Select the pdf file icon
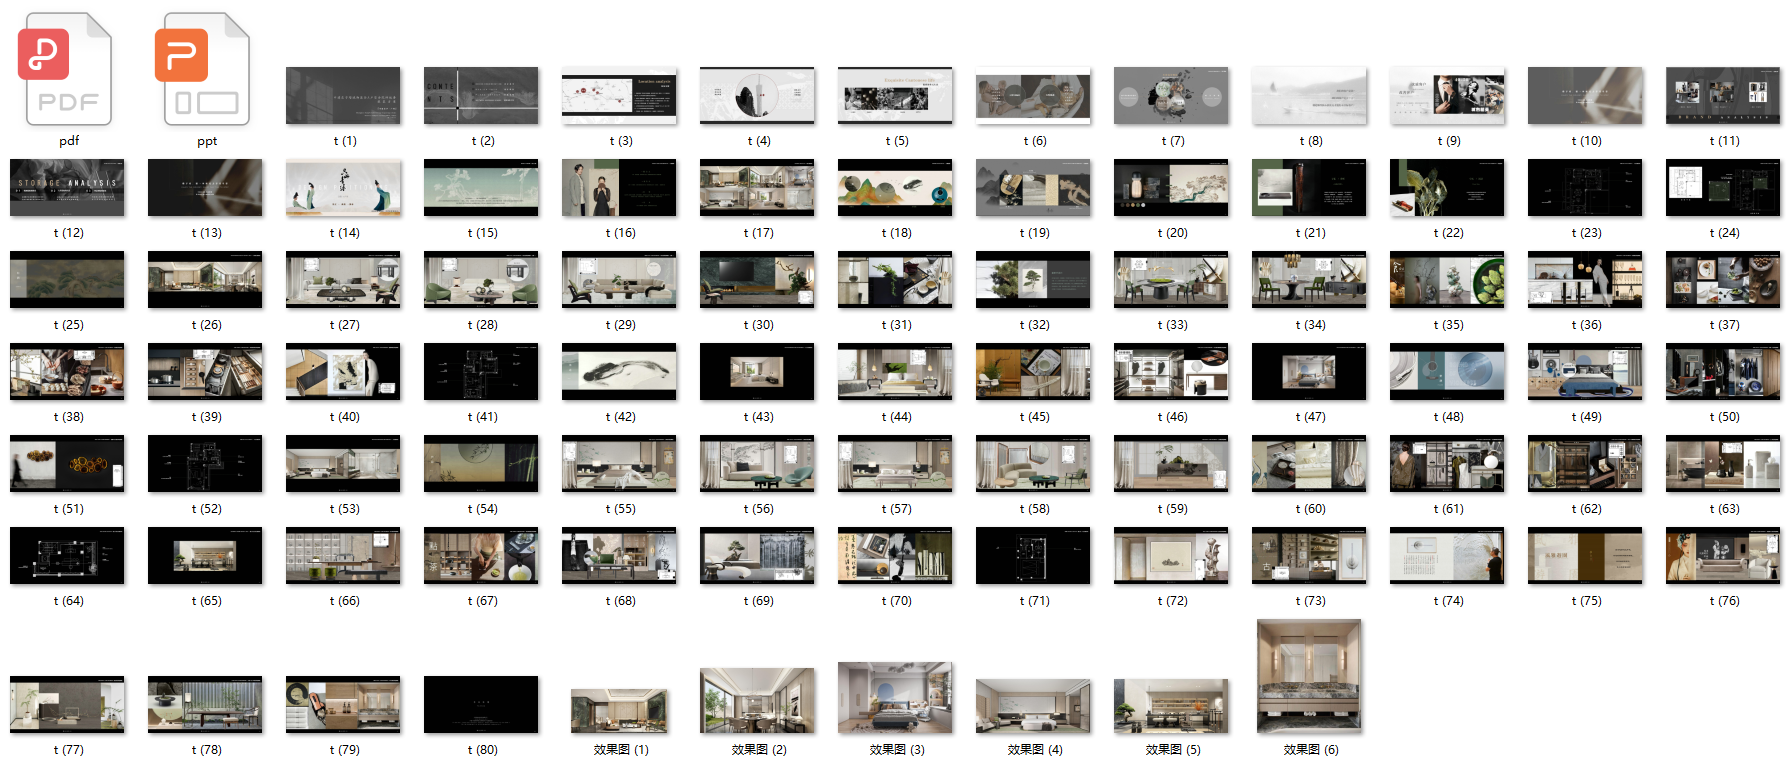The width and height of the screenshot is (1792, 777). coord(67,69)
